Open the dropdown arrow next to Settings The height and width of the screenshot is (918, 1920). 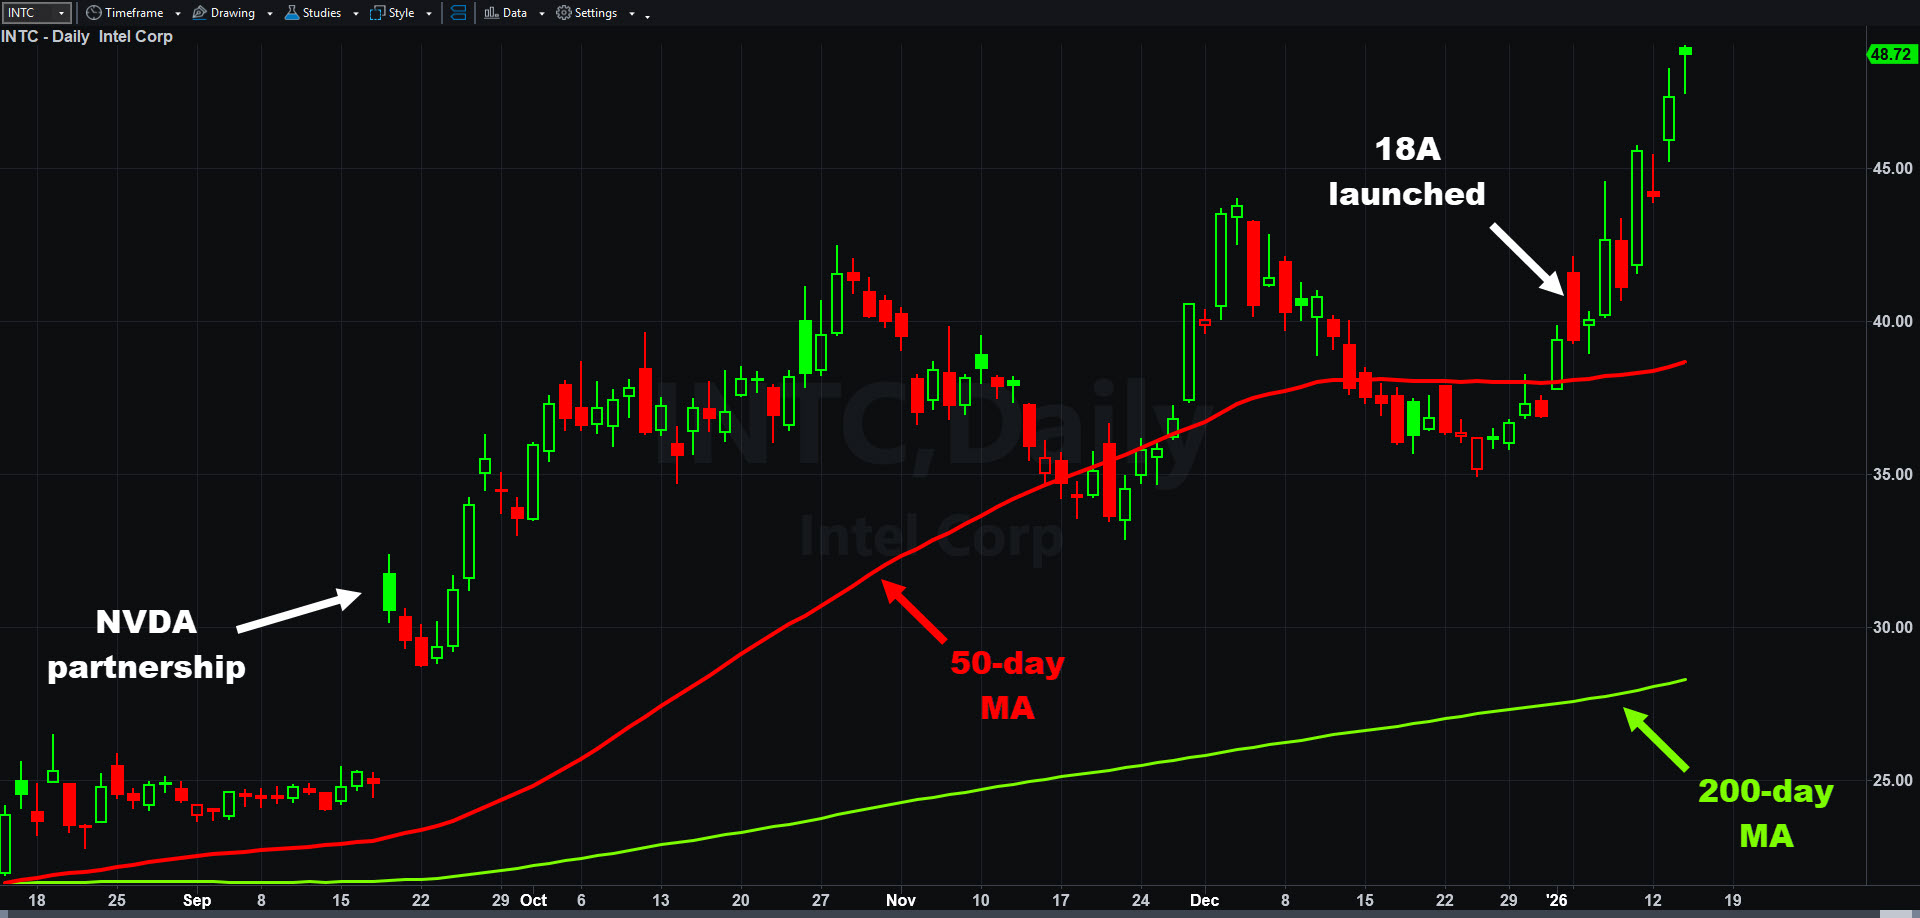pyautogui.click(x=632, y=14)
